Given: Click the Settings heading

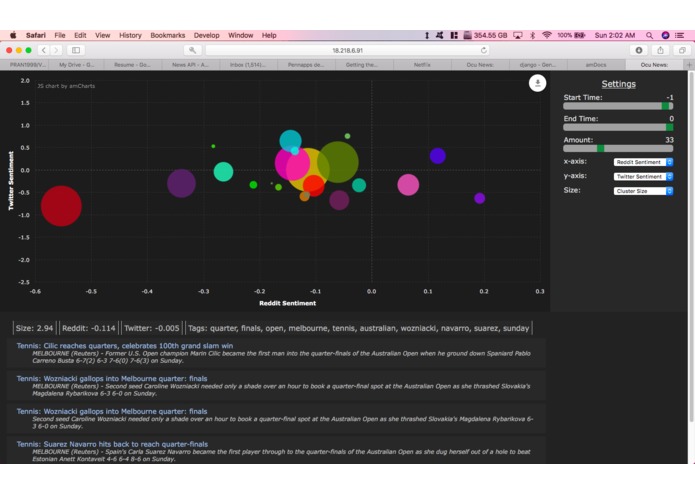Looking at the screenshot, I should point(618,84).
